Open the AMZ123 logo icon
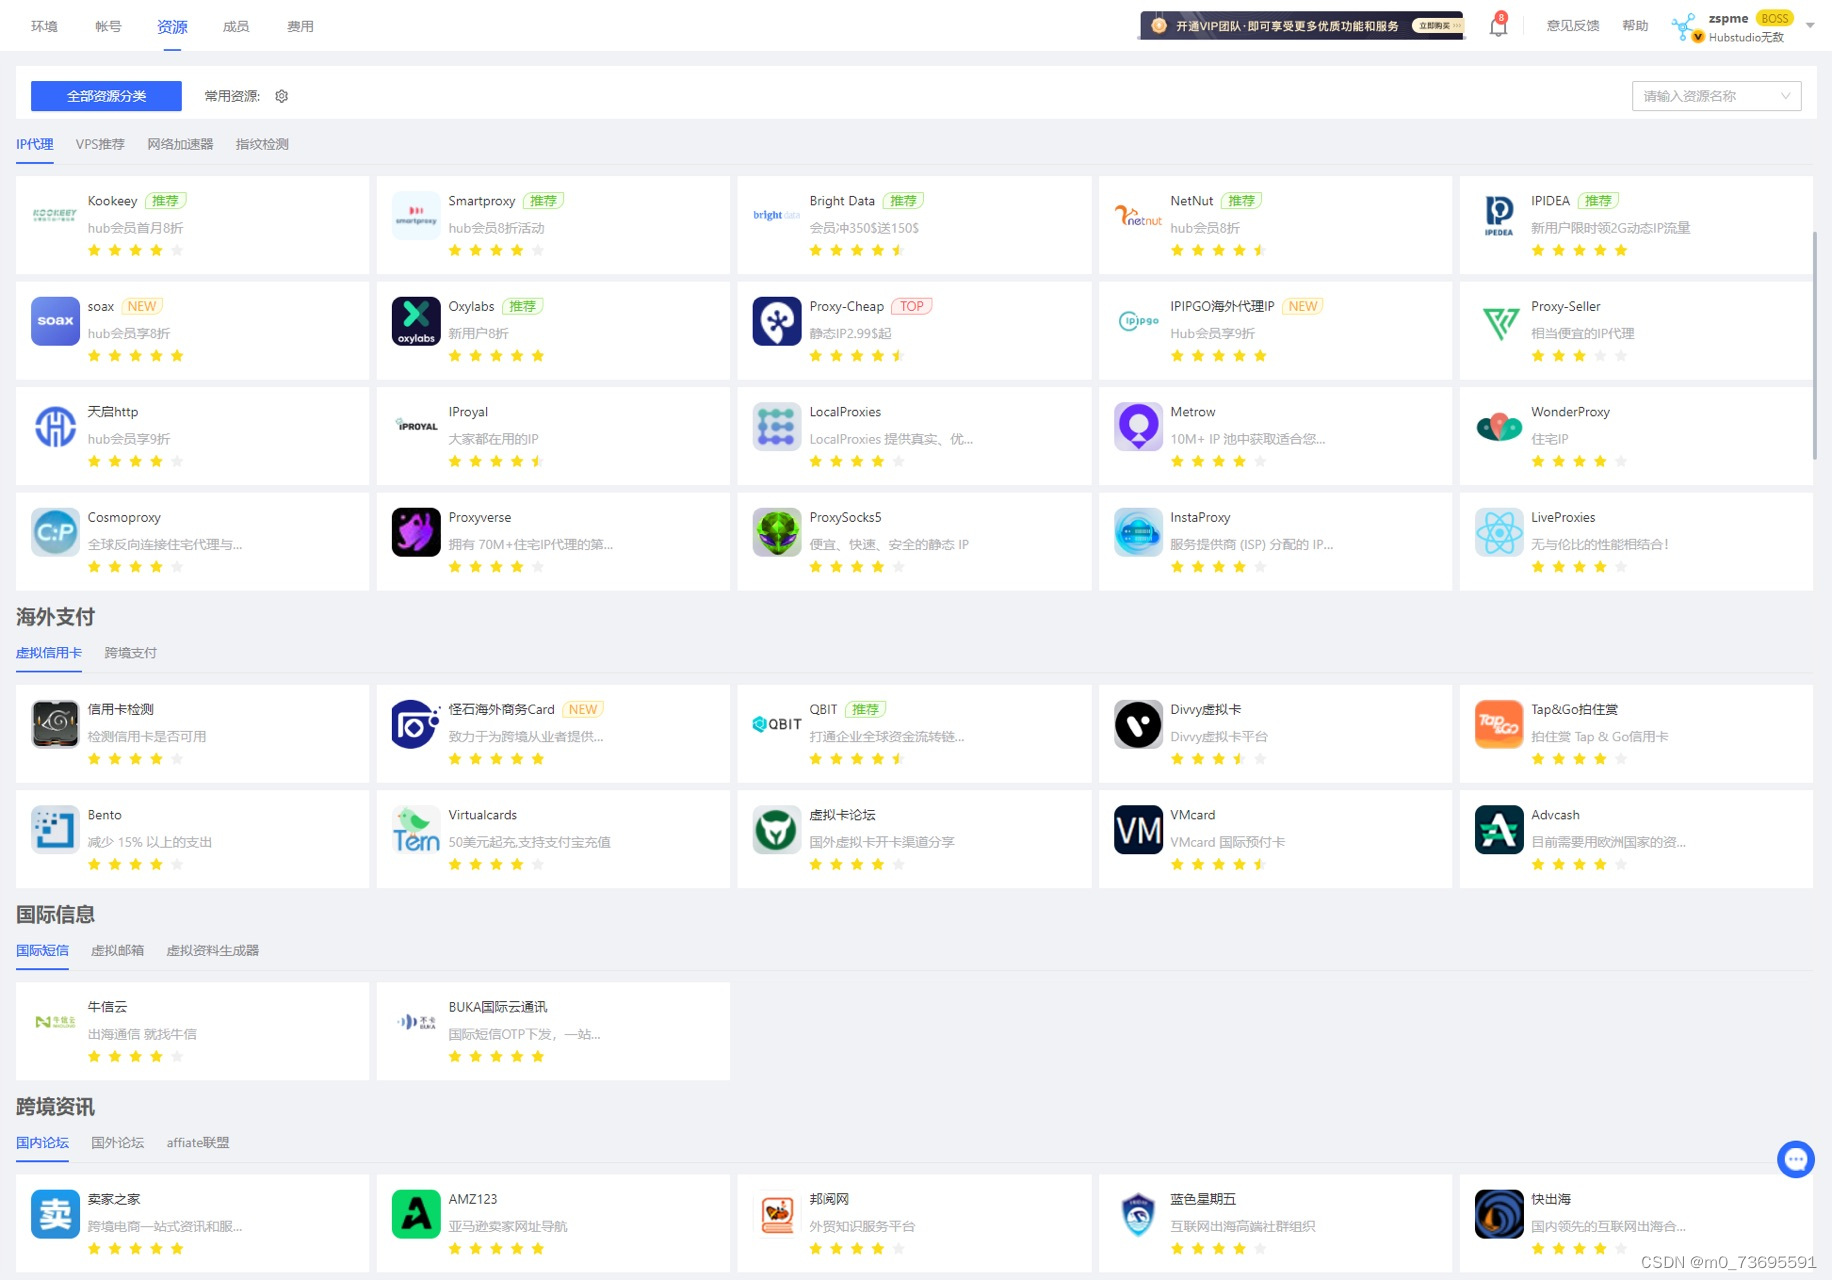Viewport: 1832px width, 1280px height. [x=416, y=1214]
